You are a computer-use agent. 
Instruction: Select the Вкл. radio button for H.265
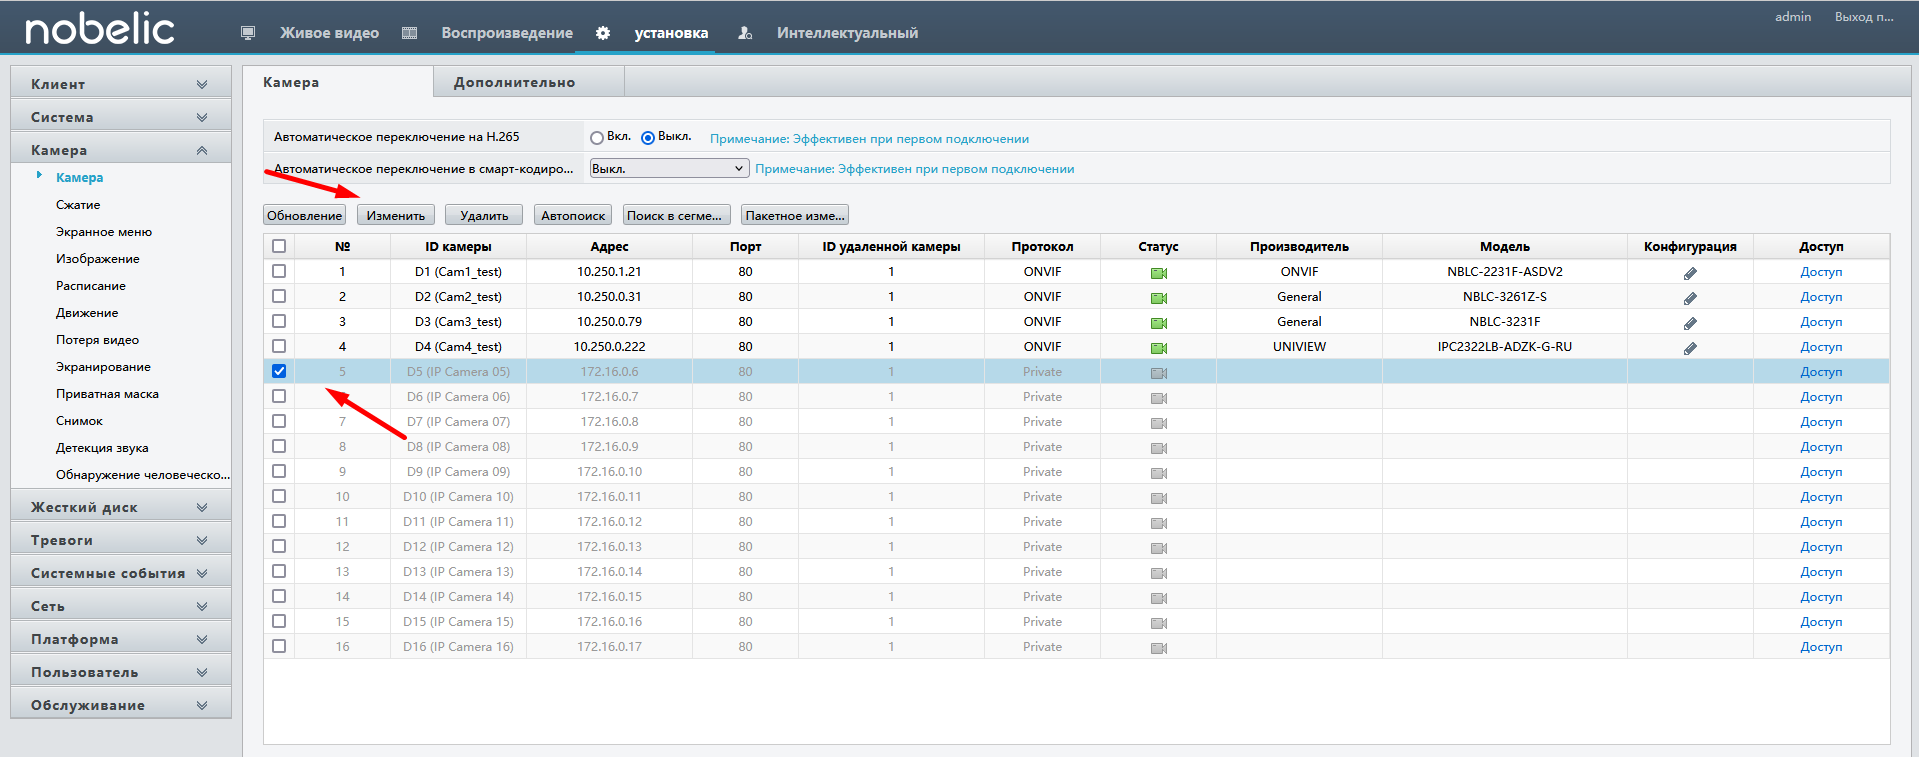(597, 138)
